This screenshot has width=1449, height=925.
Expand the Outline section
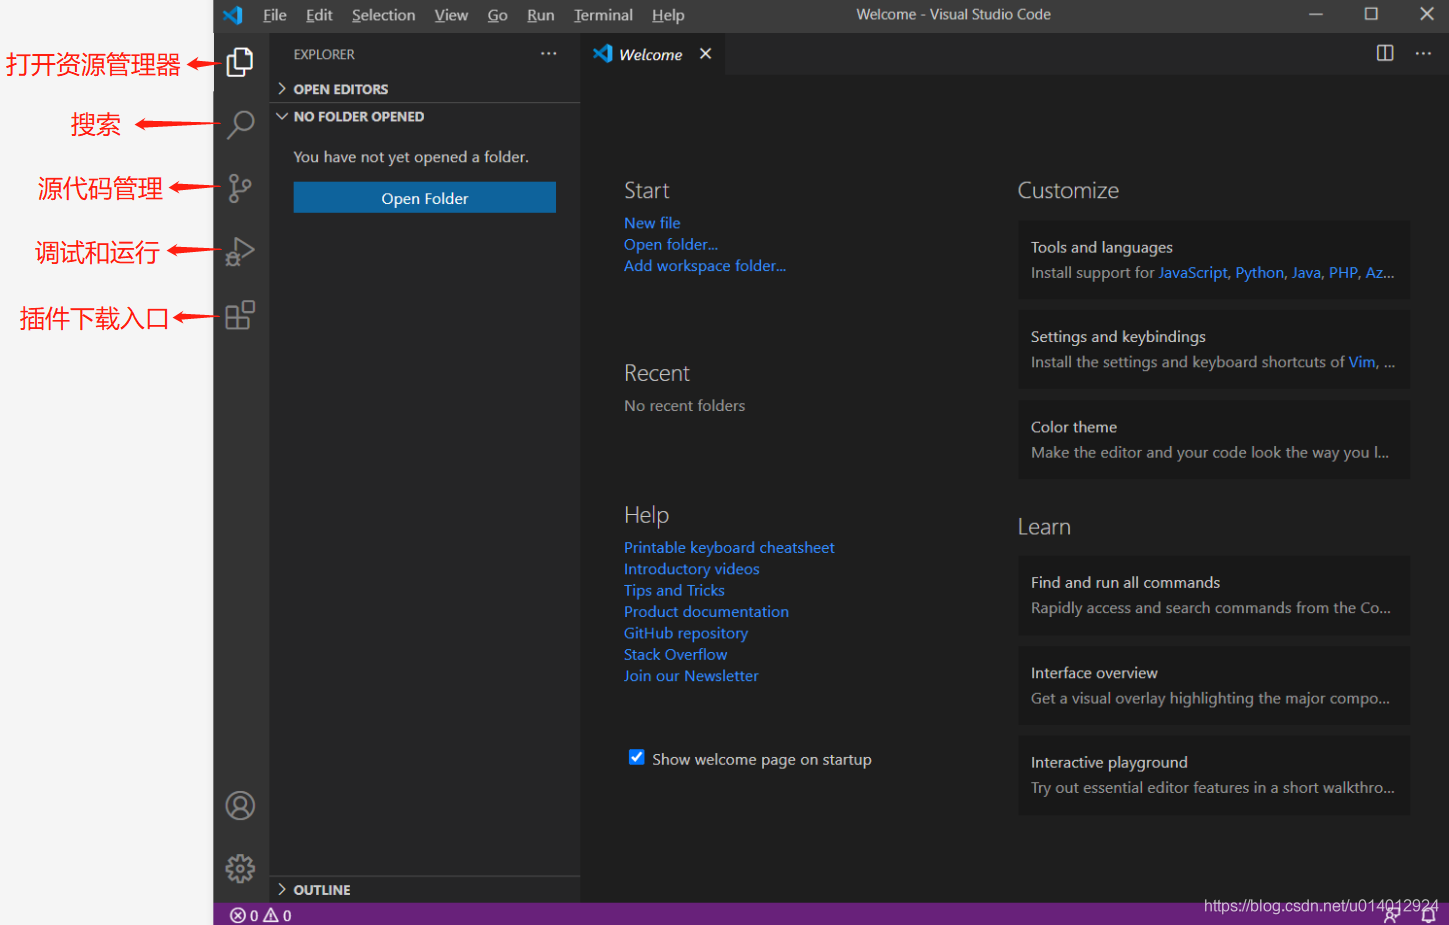424,889
